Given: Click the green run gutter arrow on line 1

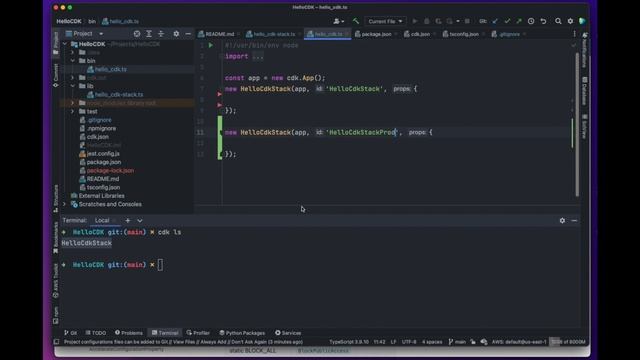Looking at the screenshot, I should point(211,45).
